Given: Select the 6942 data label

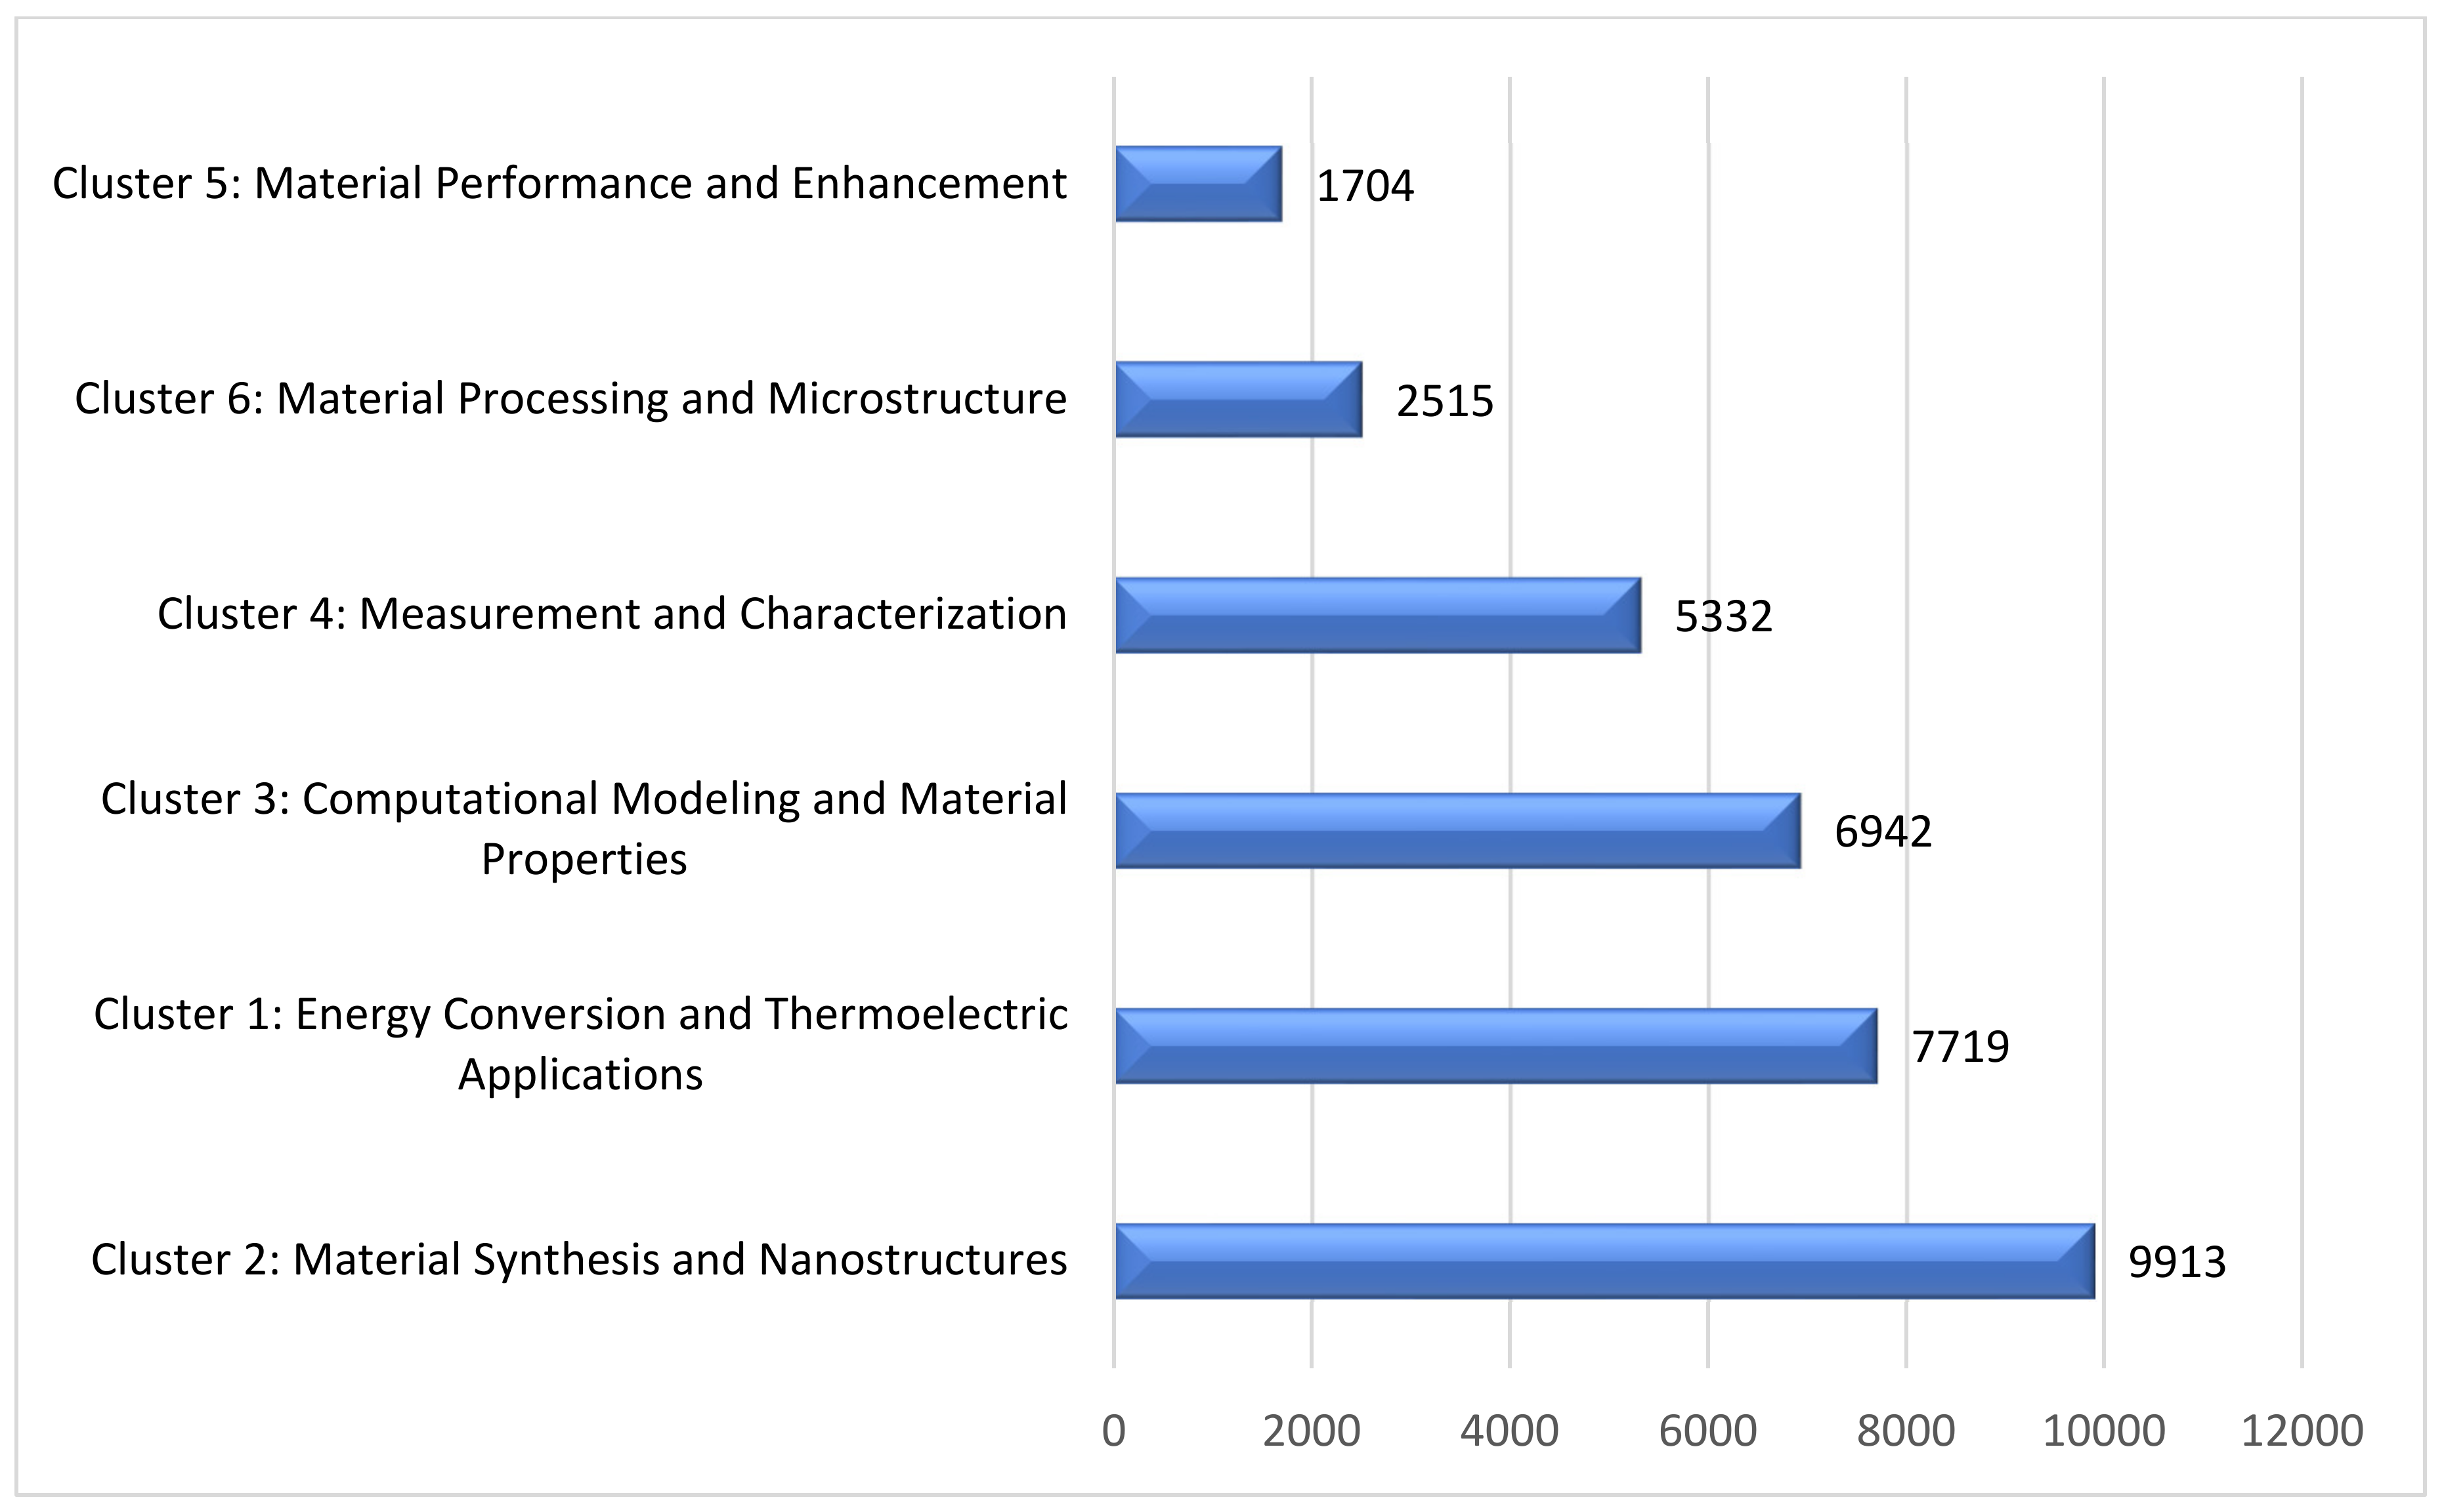Looking at the screenshot, I should [1882, 832].
